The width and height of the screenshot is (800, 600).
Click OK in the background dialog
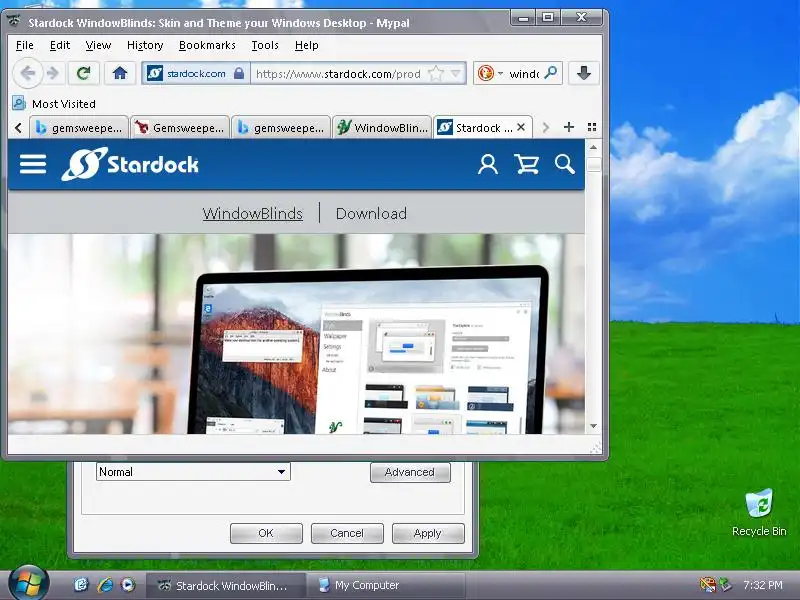[x=266, y=533]
